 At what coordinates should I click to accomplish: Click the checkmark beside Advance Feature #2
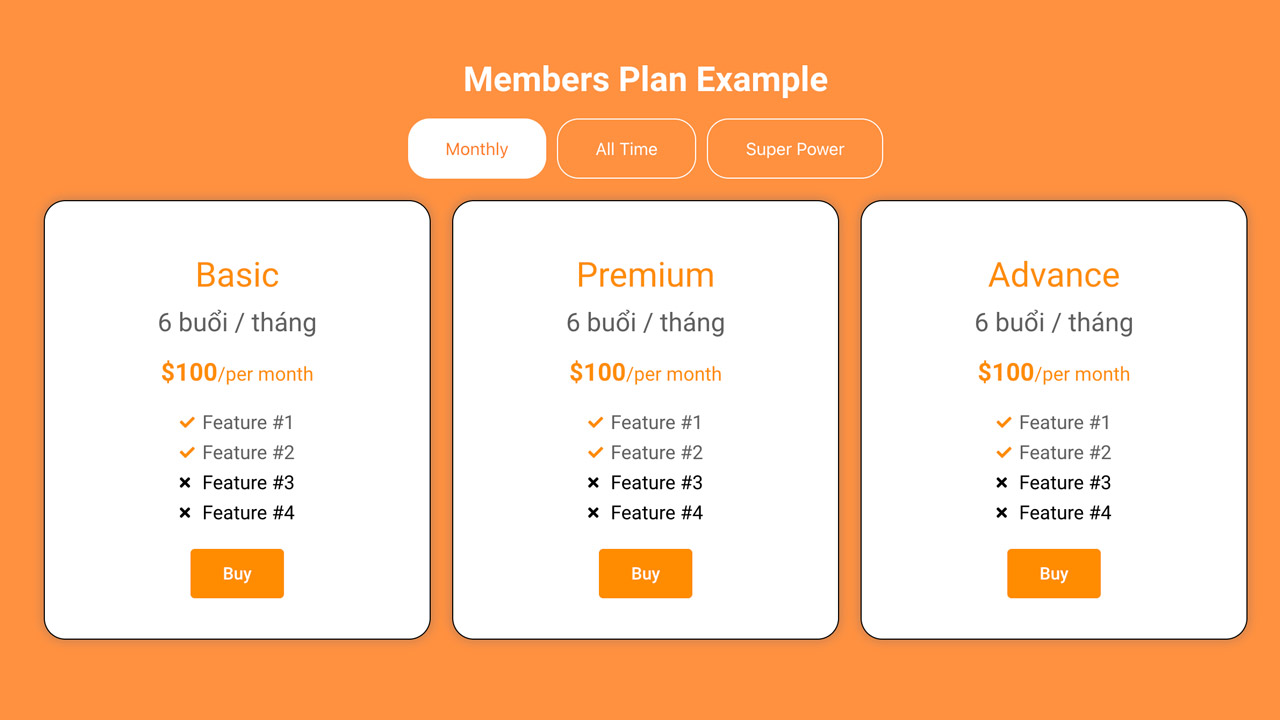click(1003, 452)
